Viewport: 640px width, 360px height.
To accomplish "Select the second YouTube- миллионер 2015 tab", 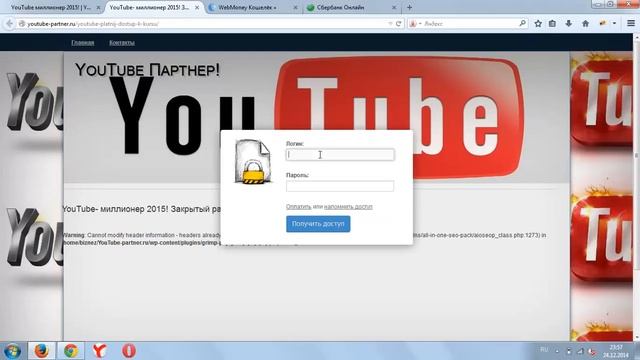I will tap(149, 7).
